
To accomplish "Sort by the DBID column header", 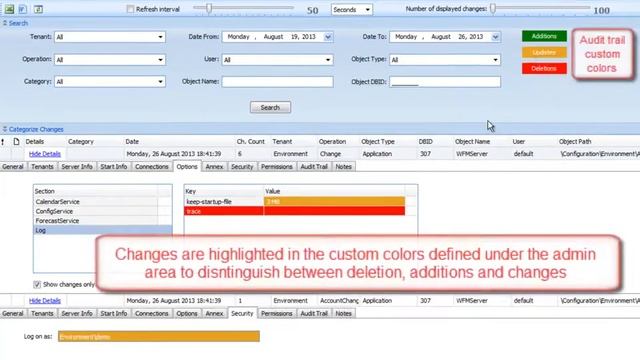I will coord(426,142).
